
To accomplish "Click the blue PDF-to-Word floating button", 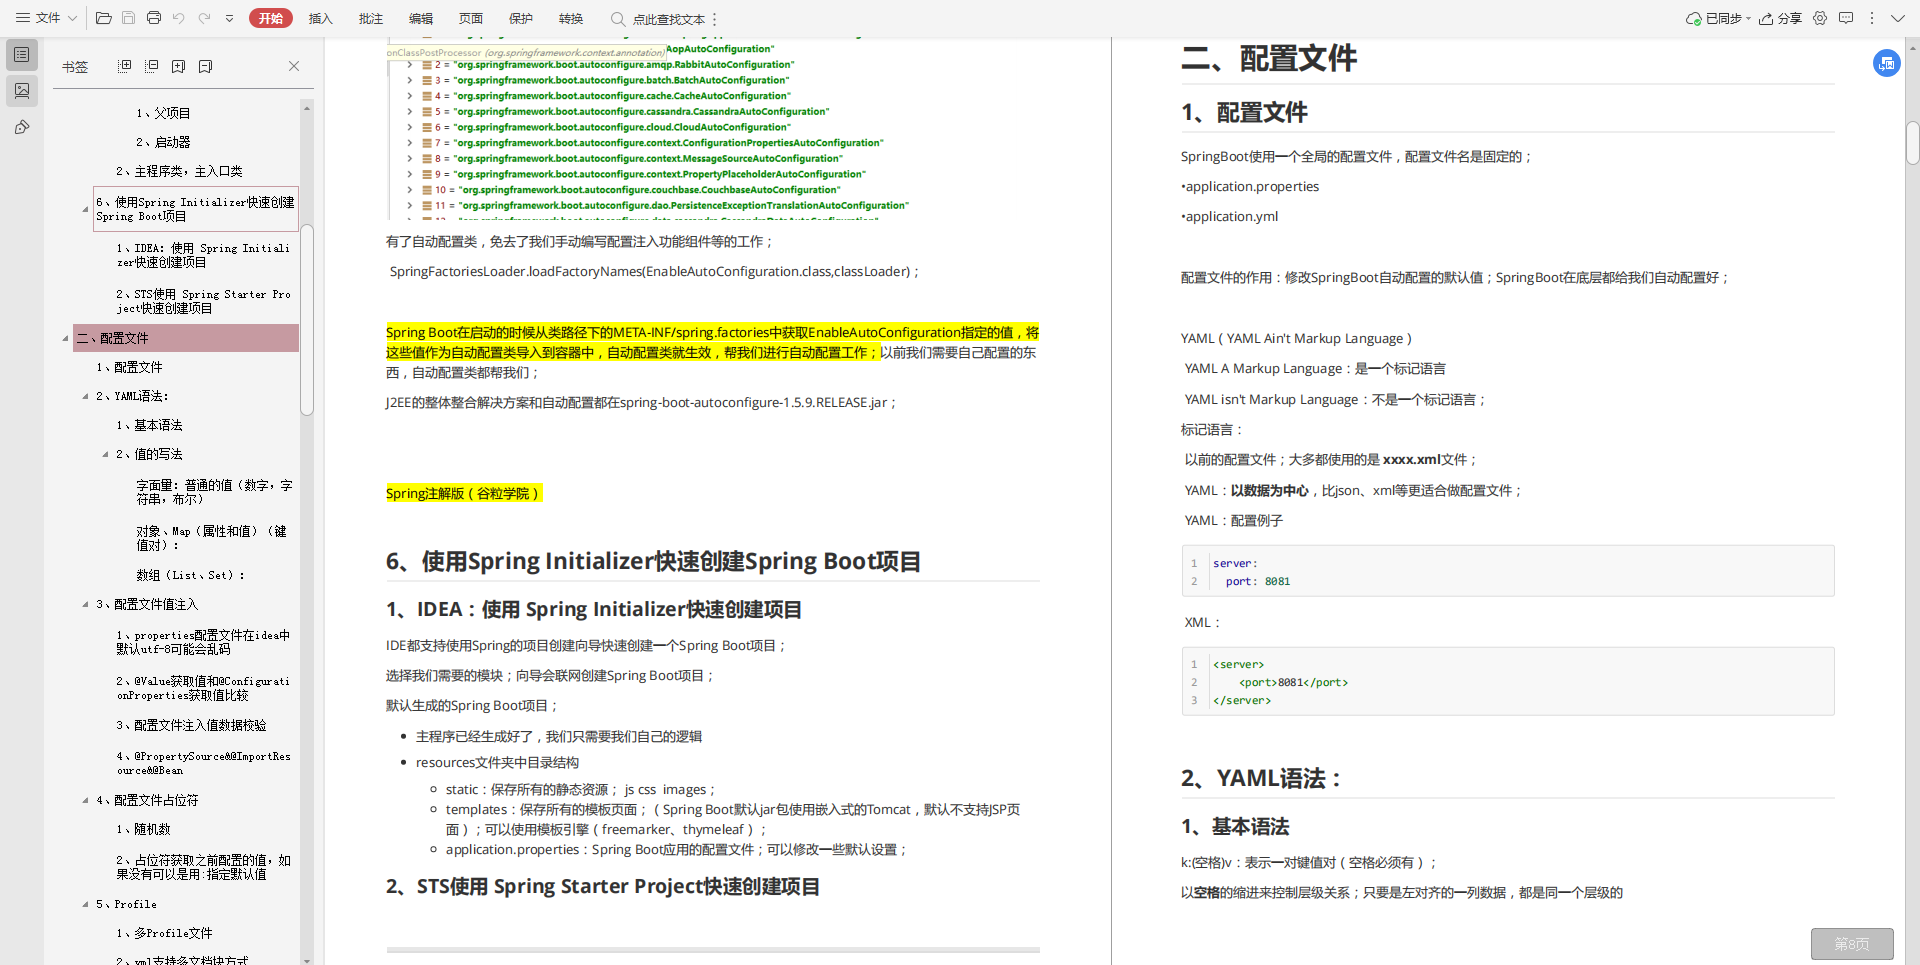I will [x=1886, y=63].
